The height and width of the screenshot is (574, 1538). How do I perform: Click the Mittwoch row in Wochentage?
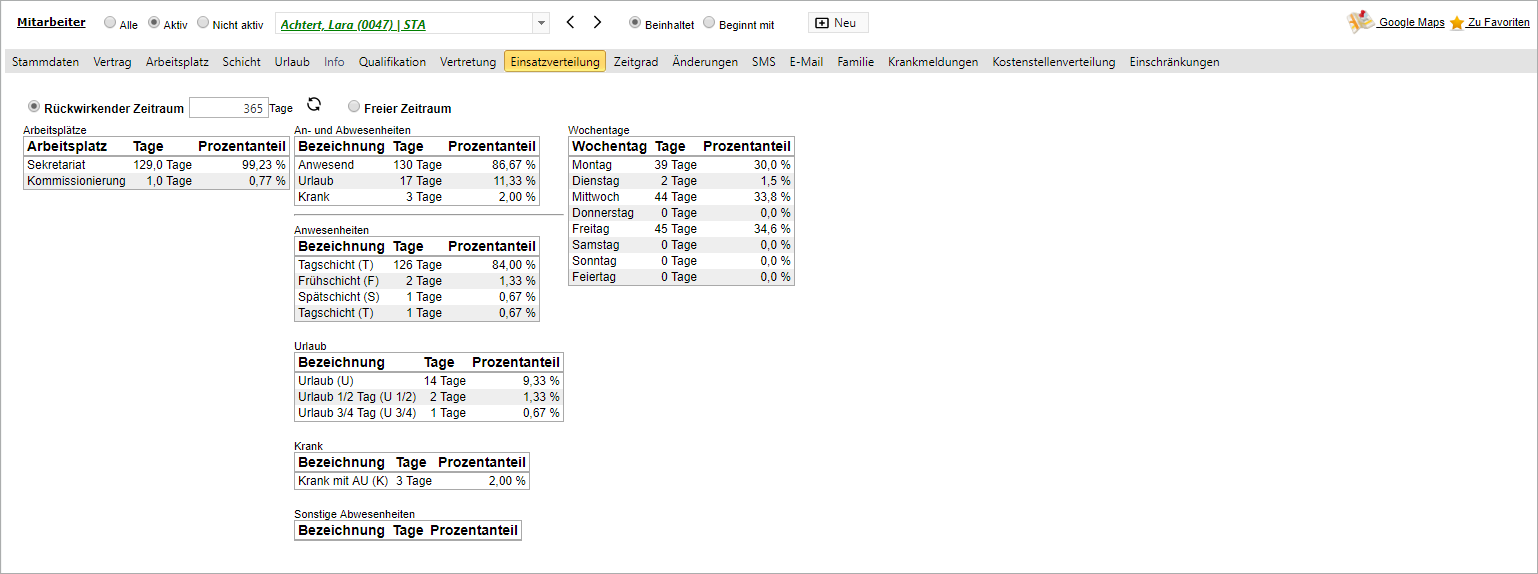coord(681,197)
